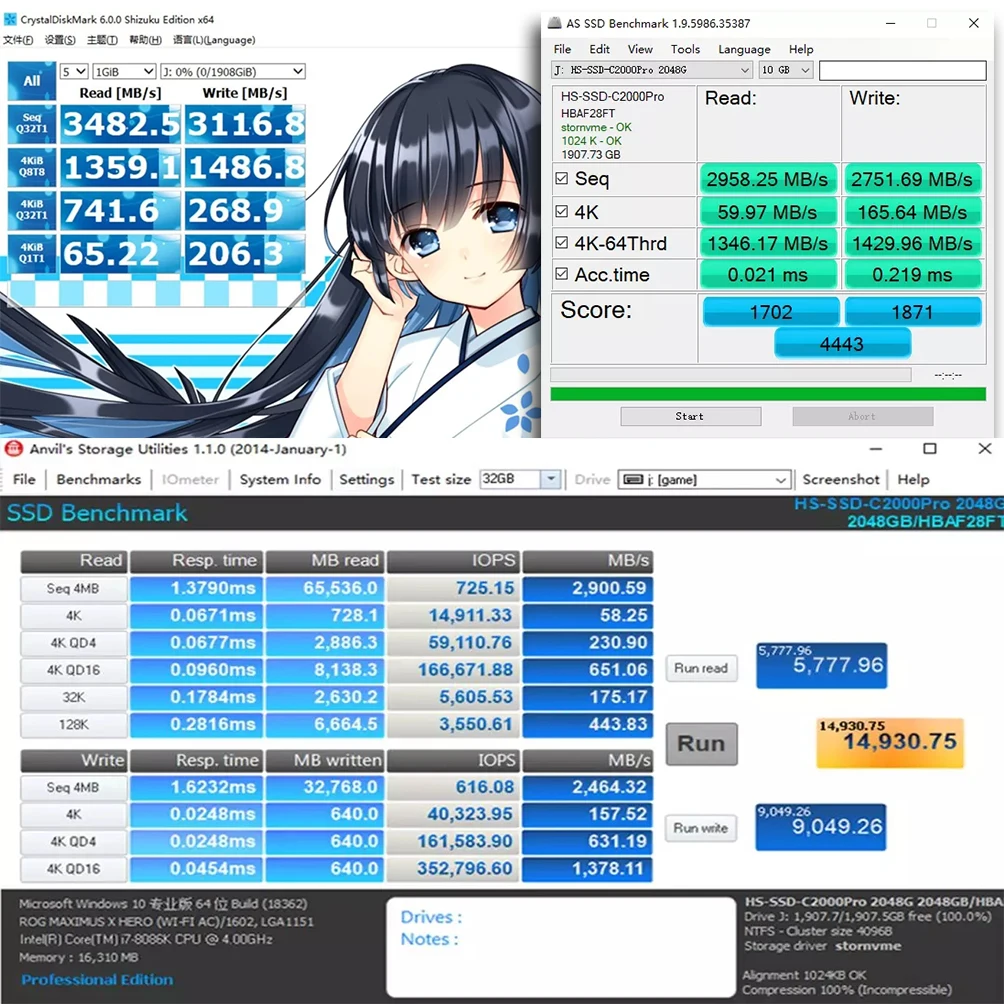The height and width of the screenshot is (1004, 1004).
Task: Open the Language menu in AS SSD Benchmark
Action: pos(744,49)
